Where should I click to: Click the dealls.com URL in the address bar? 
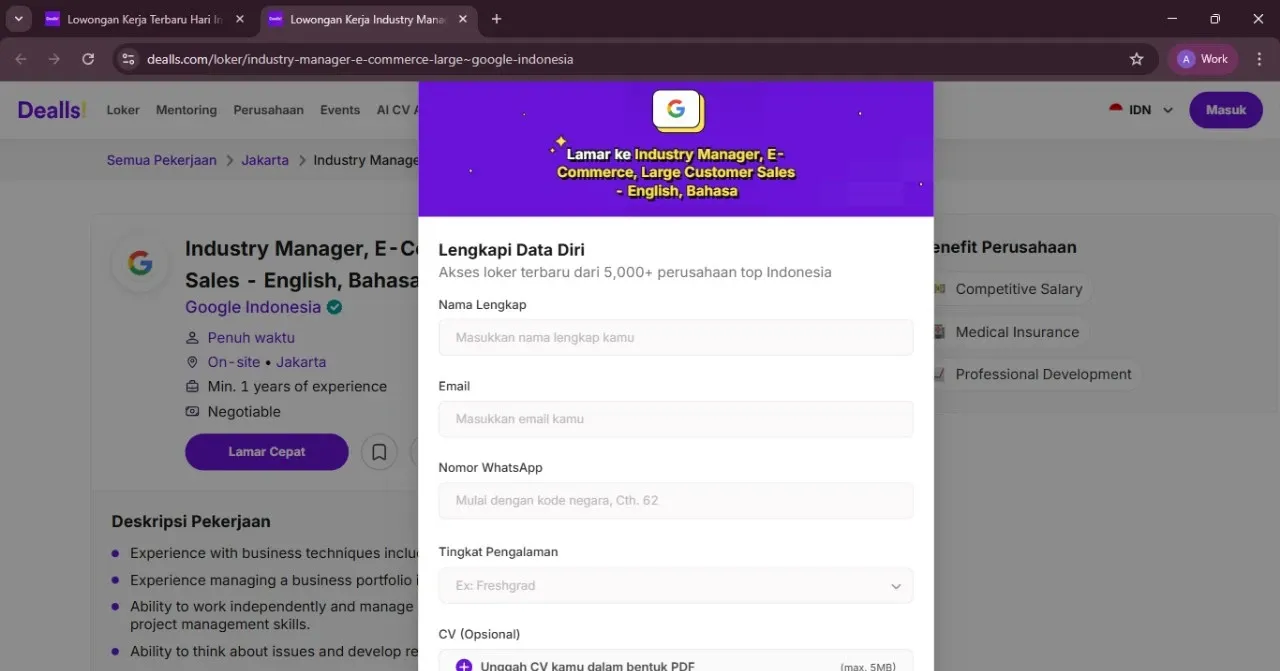[x=360, y=59]
